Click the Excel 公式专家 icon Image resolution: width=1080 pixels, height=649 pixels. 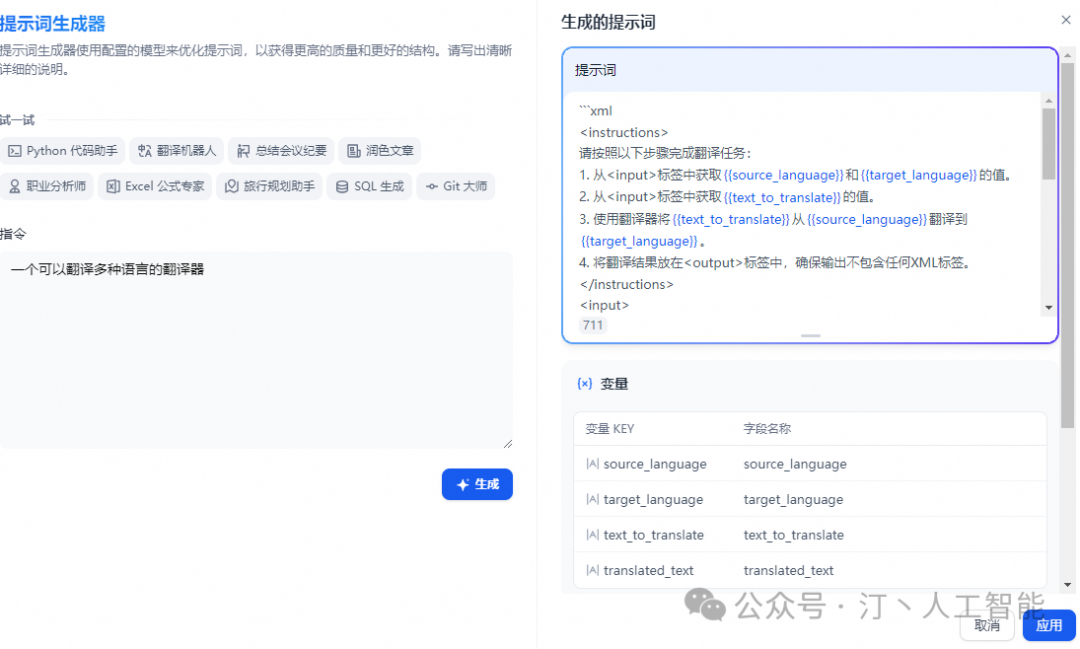[x=113, y=186]
